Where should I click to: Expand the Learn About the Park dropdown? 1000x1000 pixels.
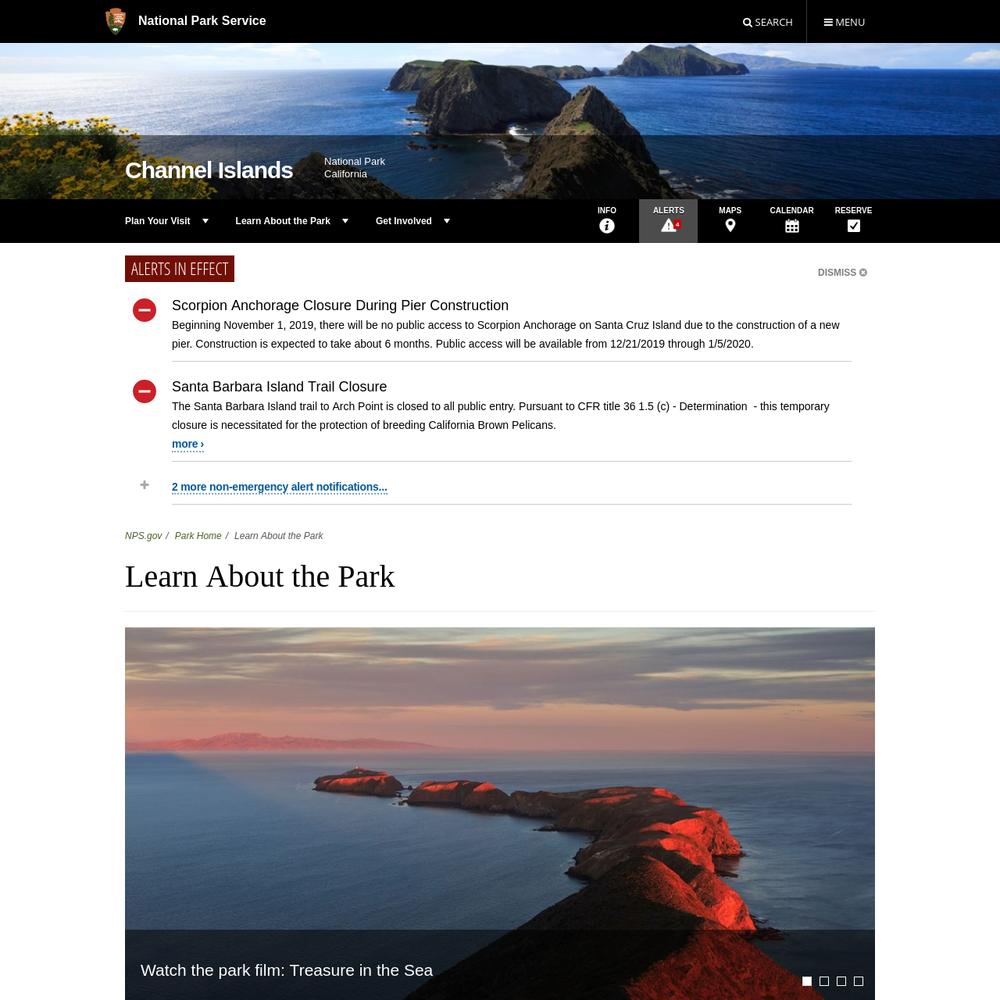point(291,221)
